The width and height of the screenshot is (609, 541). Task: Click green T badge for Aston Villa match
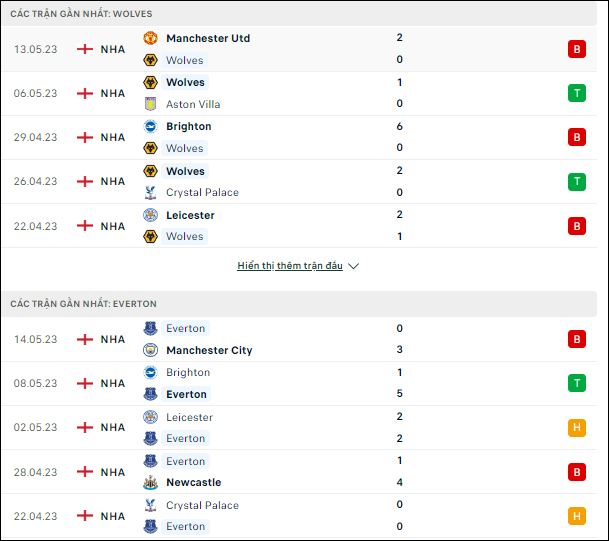[x=577, y=93]
